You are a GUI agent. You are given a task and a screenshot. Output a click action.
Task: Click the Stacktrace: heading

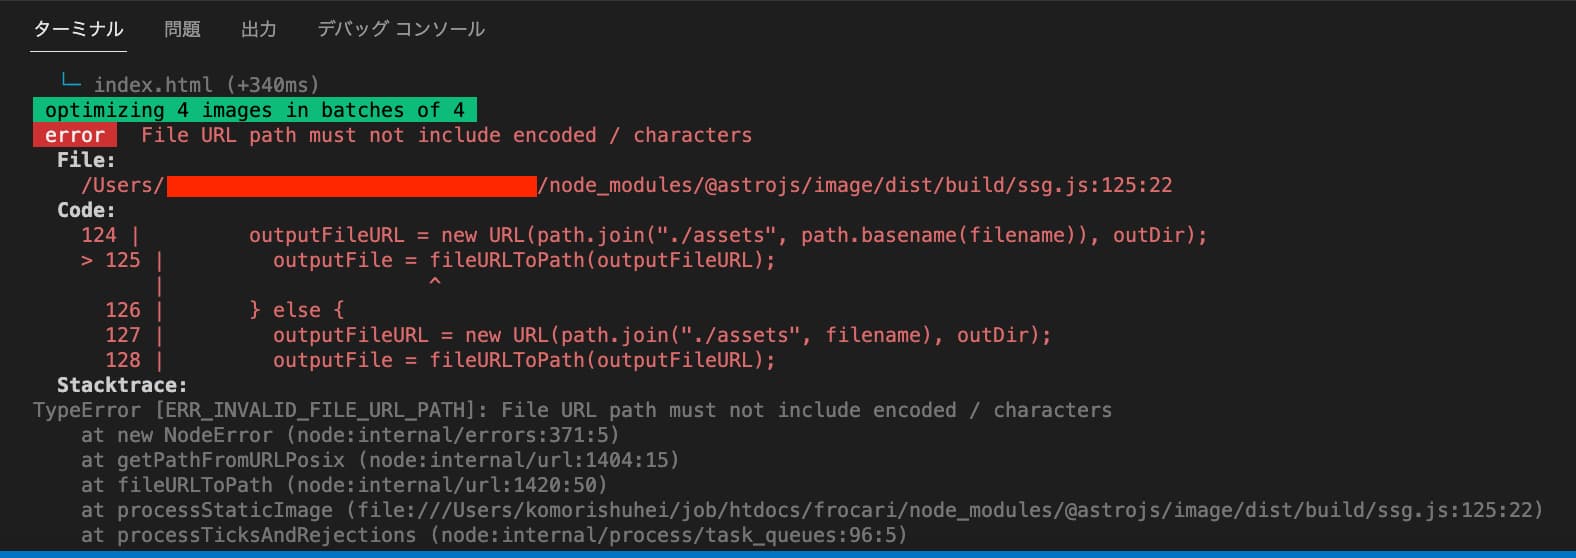[122, 385]
